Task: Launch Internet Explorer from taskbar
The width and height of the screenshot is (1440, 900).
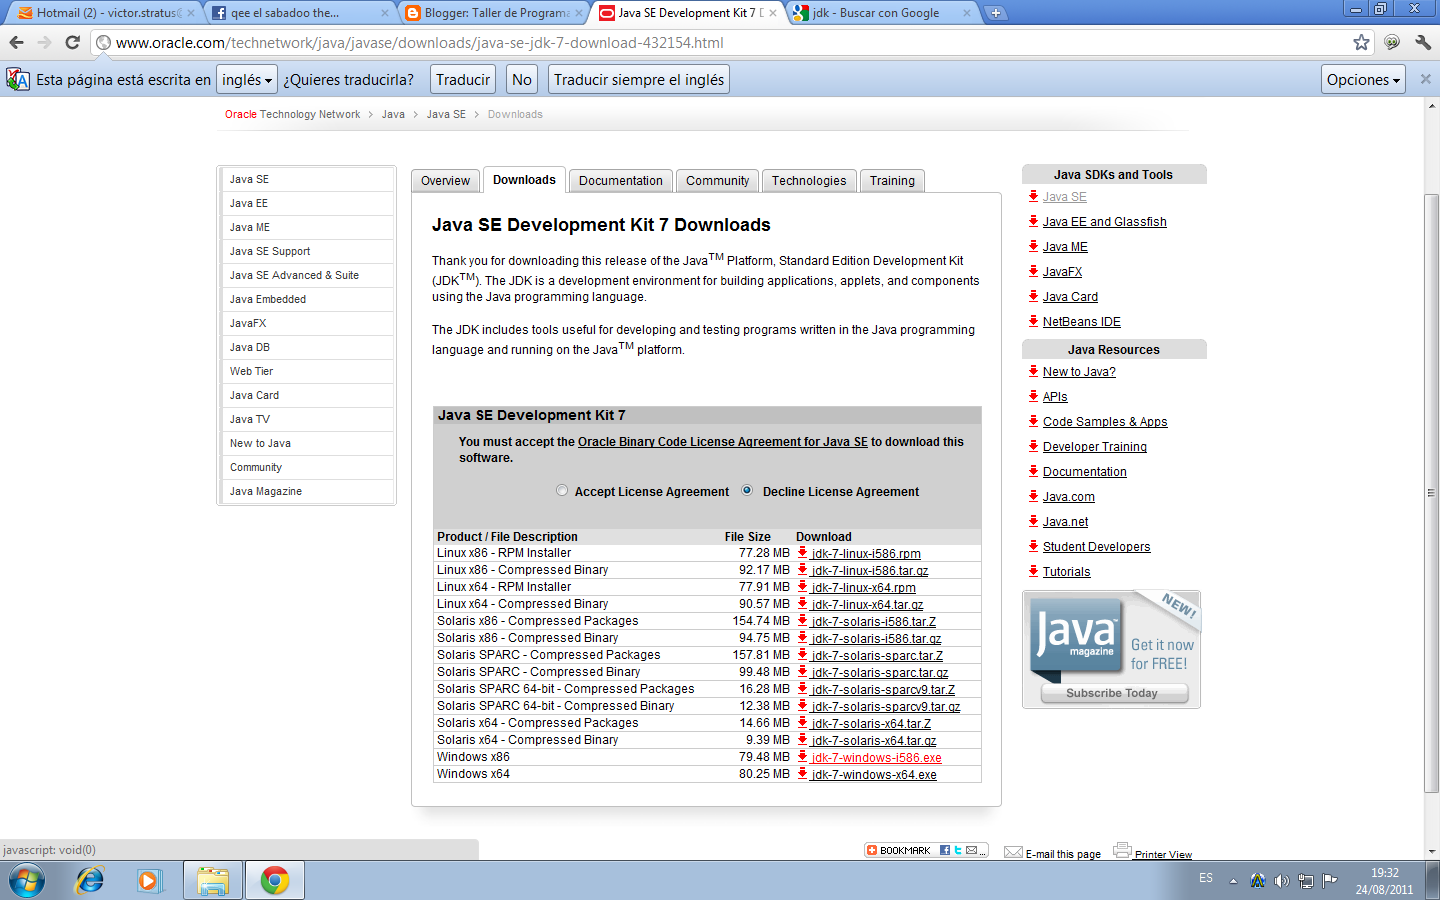Action: pyautogui.click(x=90, y=881)
